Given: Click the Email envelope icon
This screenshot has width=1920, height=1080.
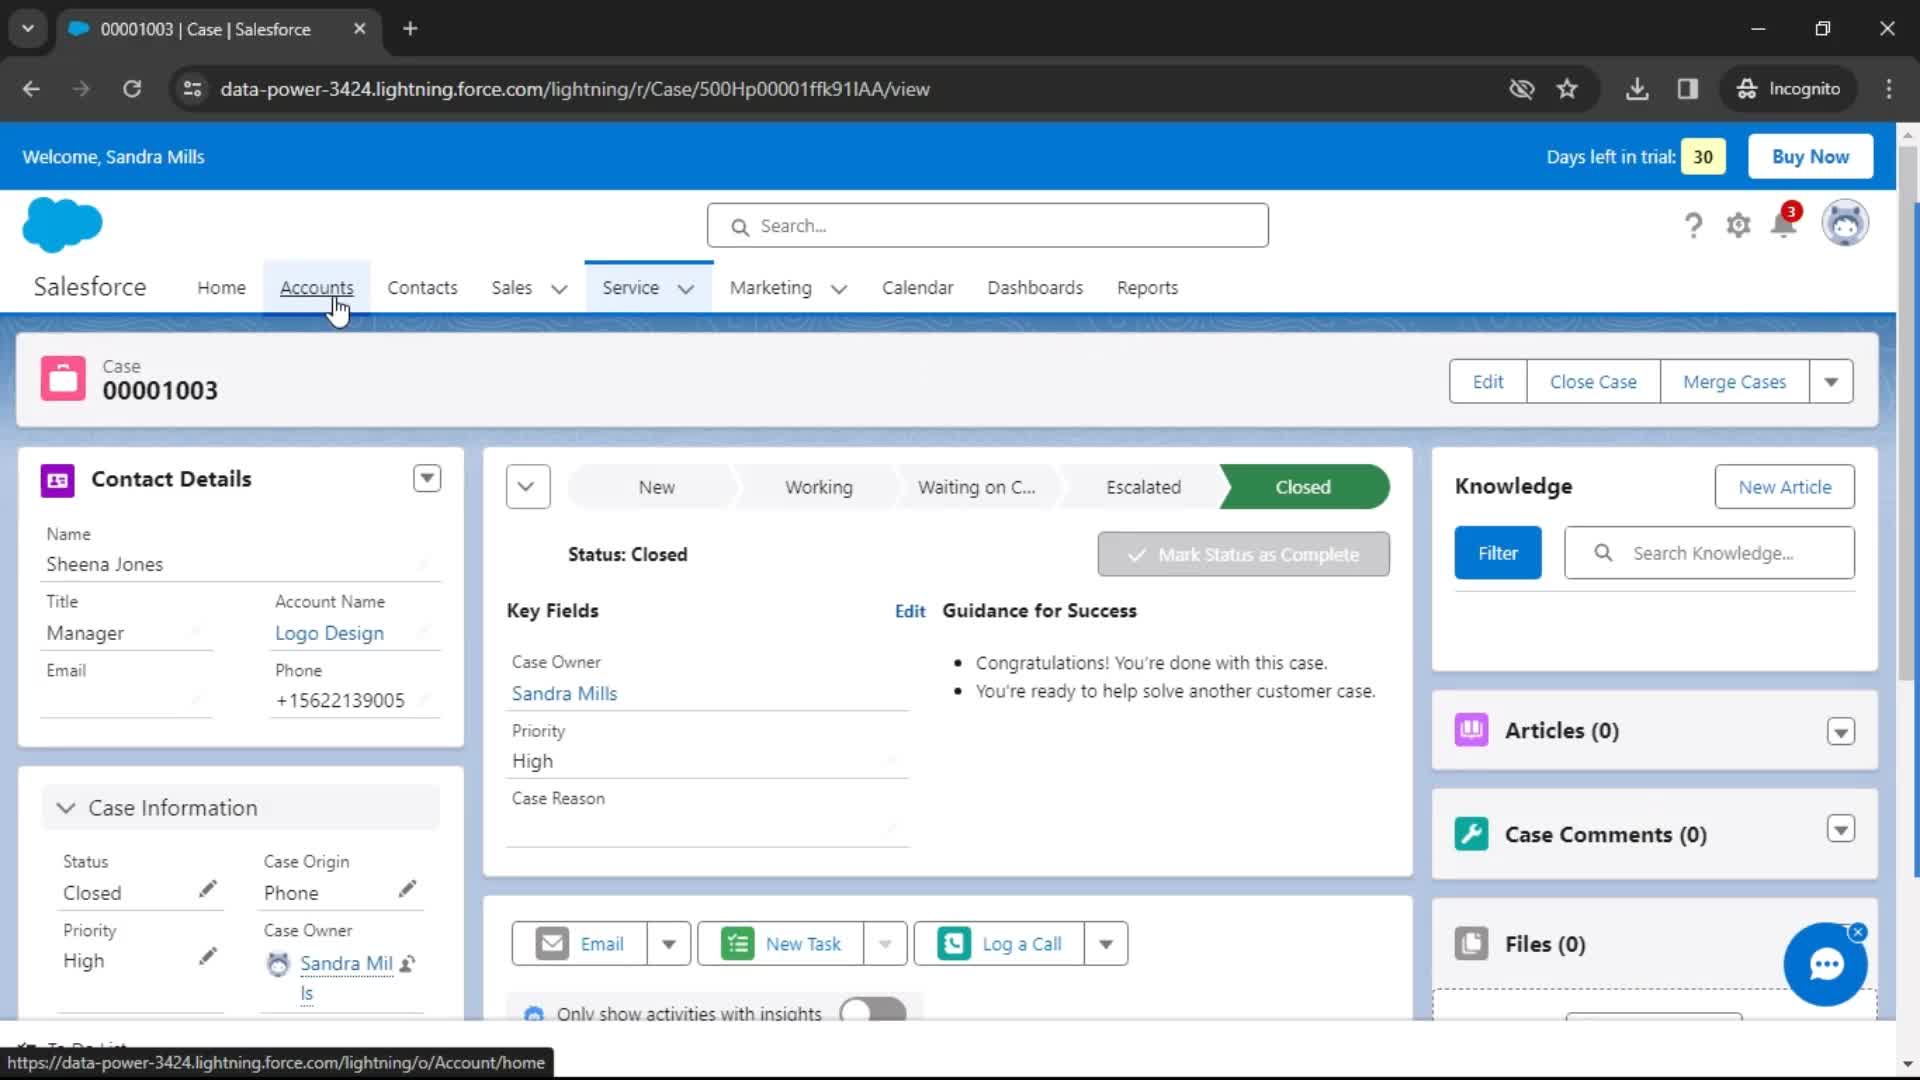Looking at the screenshot, I should (552, 944).
